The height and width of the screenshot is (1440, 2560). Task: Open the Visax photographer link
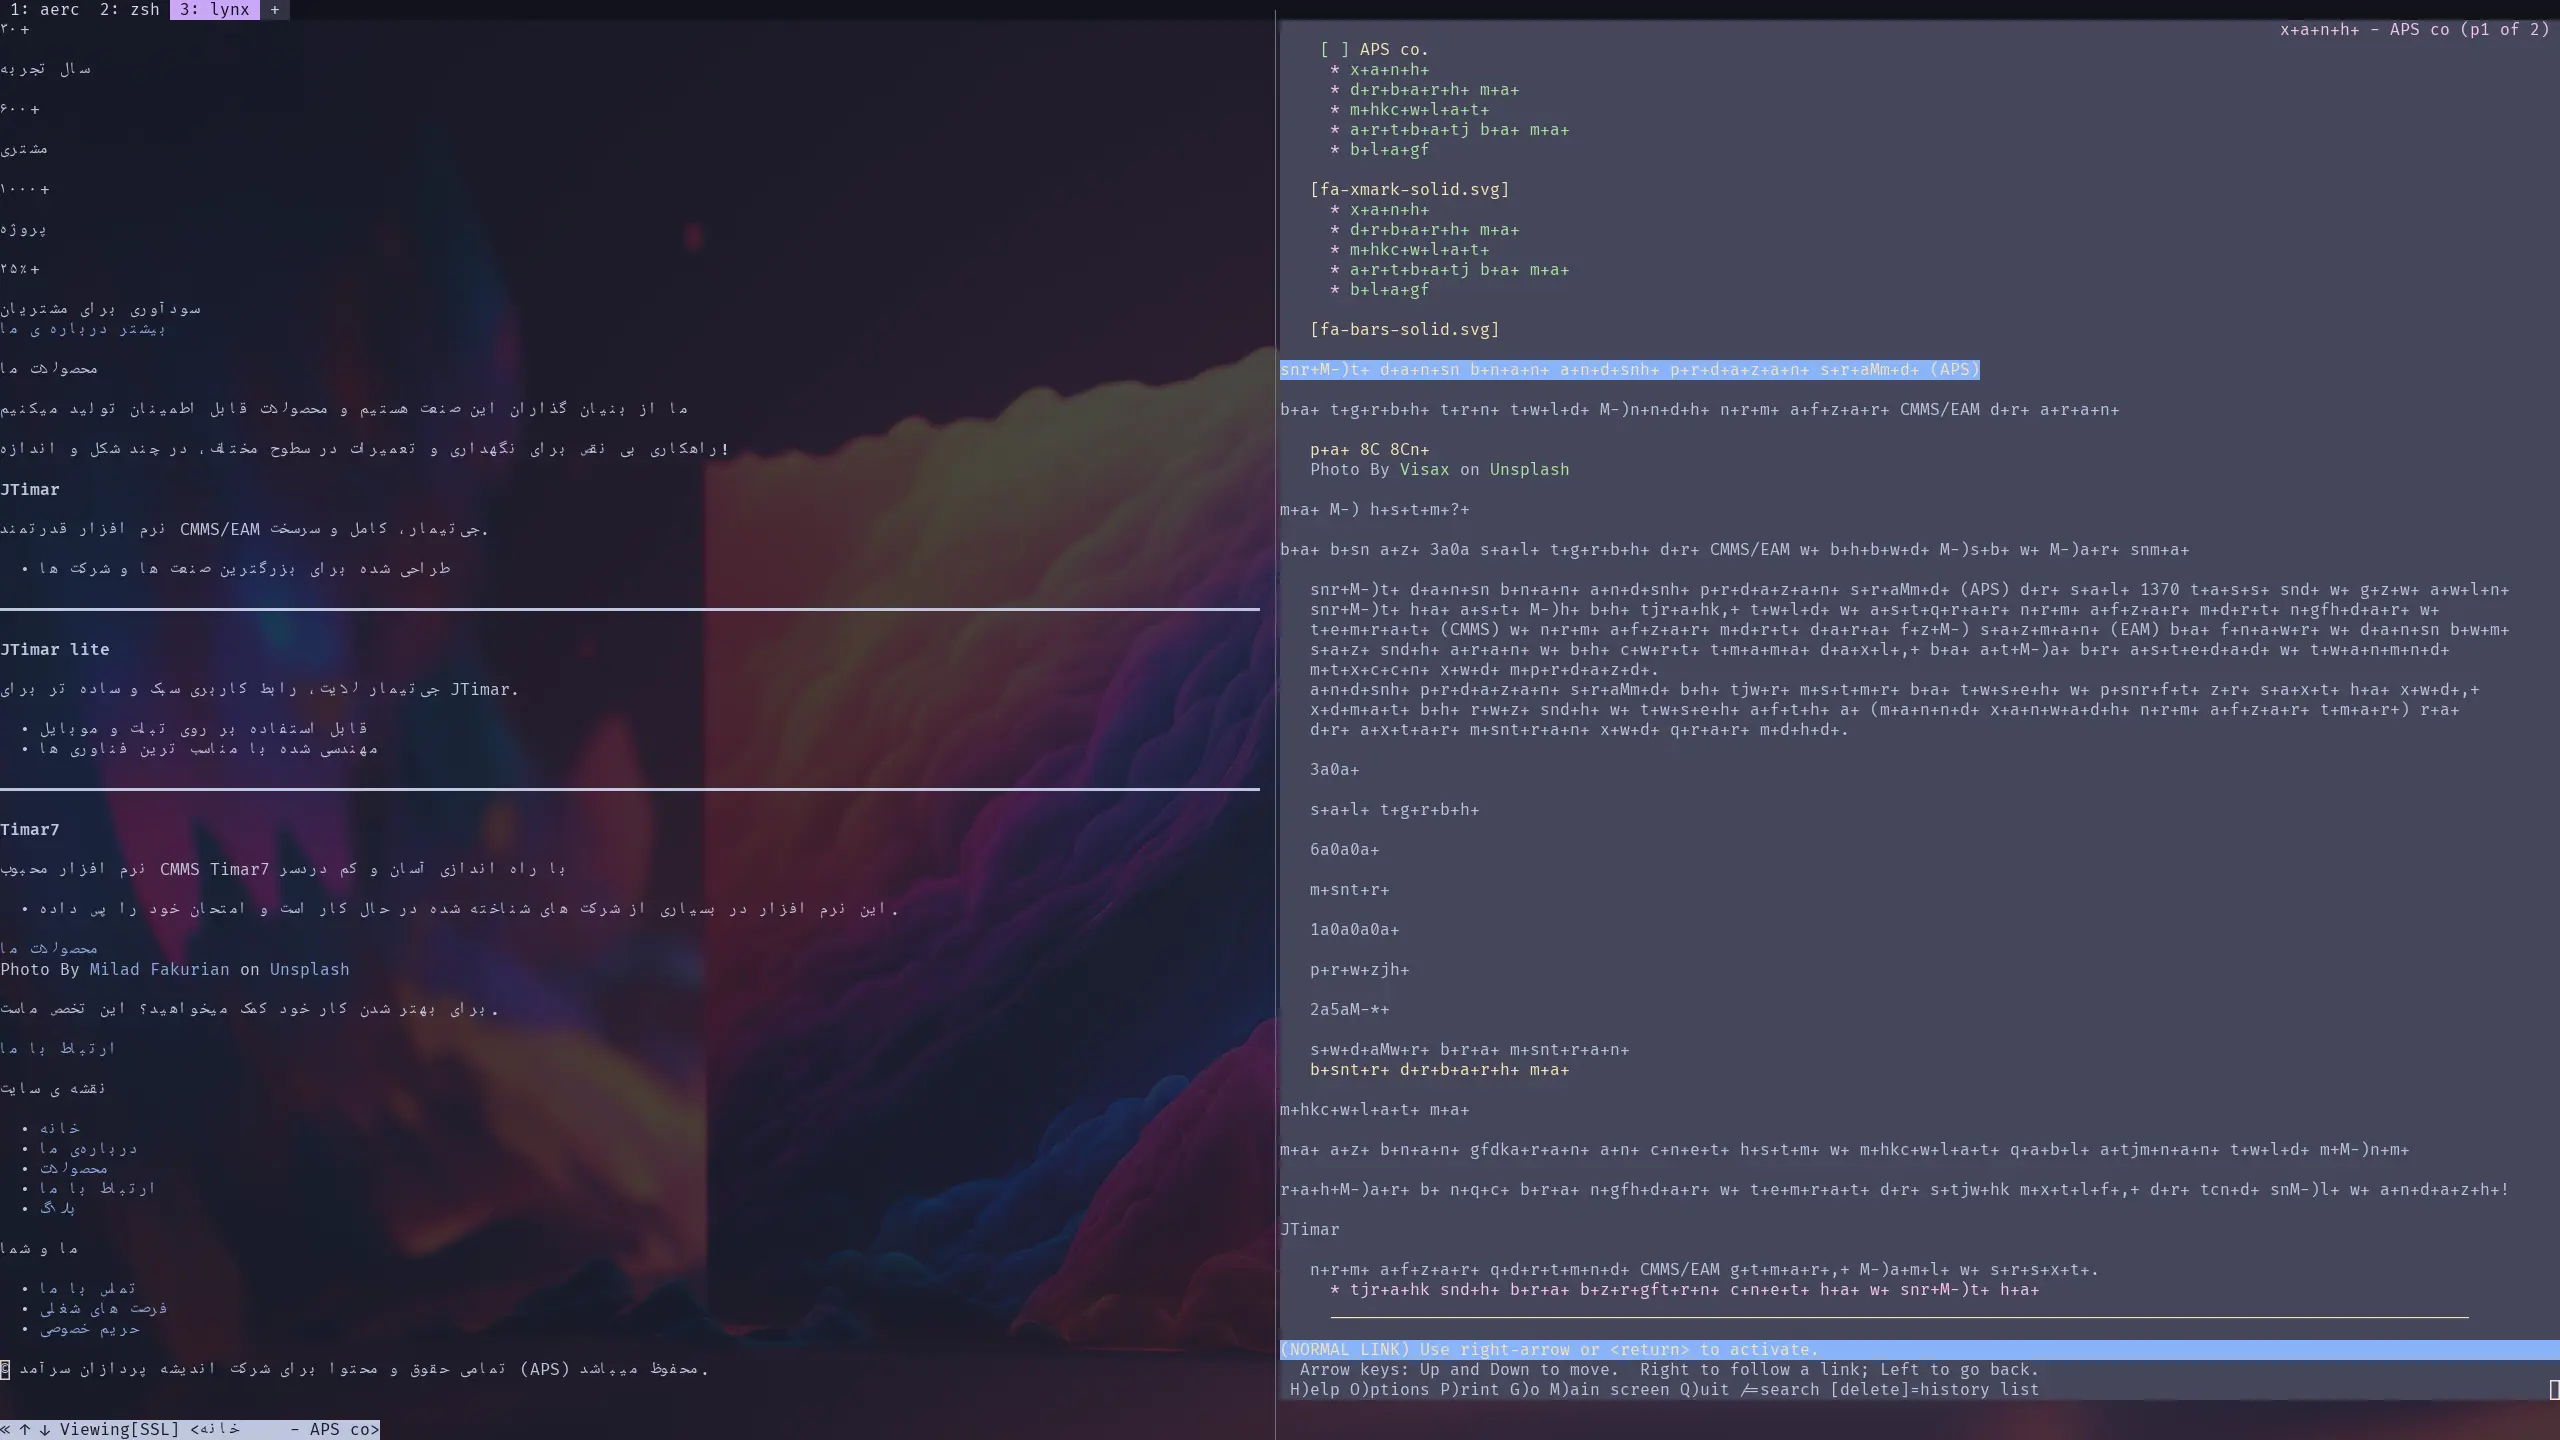tap(1425, 469)
